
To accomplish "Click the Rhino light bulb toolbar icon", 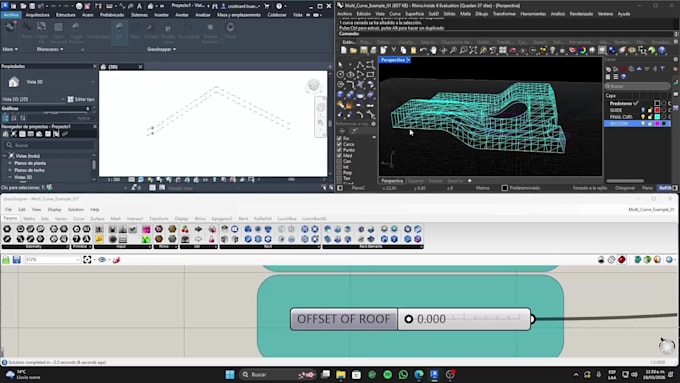I will [552, 51].
